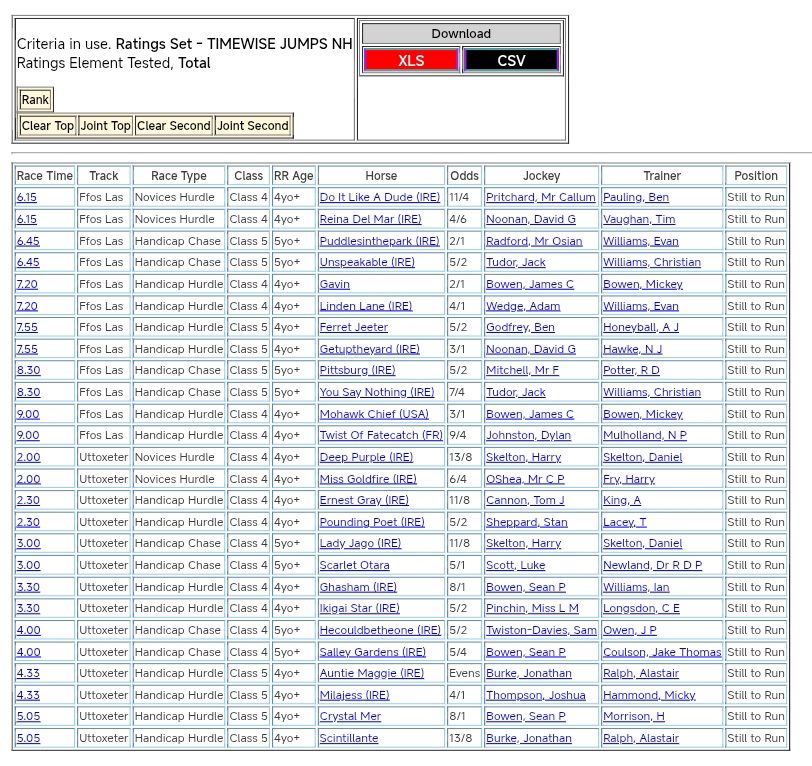Viewport: 812px width, 766px height.
Task: Open horse Miss Goldfire (IRE) link
Action: [x=366, y=479]
